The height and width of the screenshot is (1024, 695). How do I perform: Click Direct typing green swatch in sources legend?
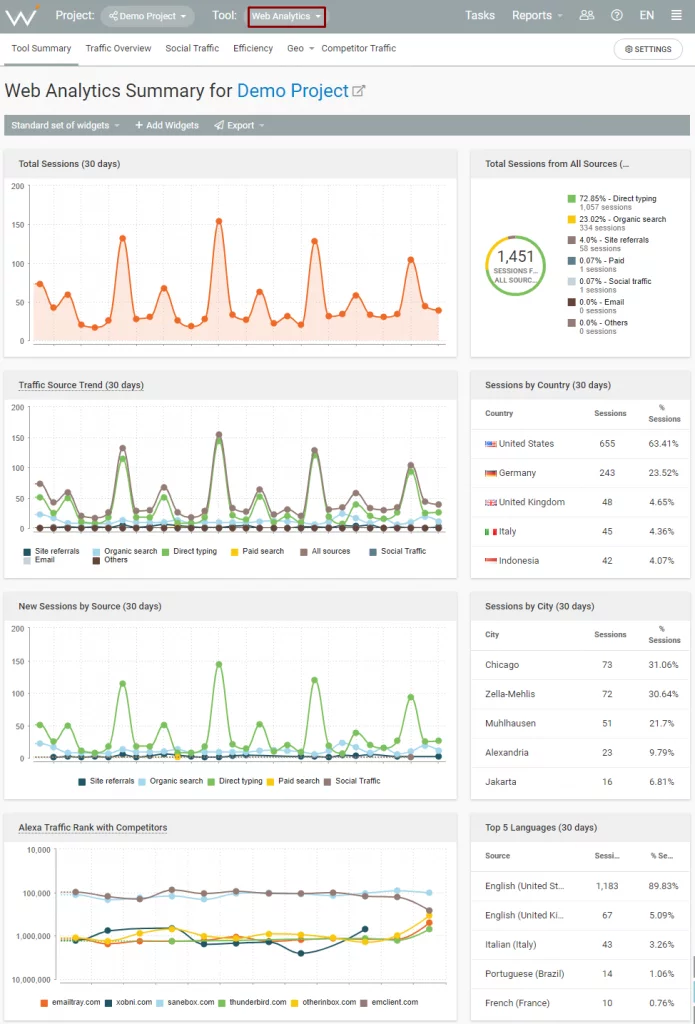[x=572, y=199]
